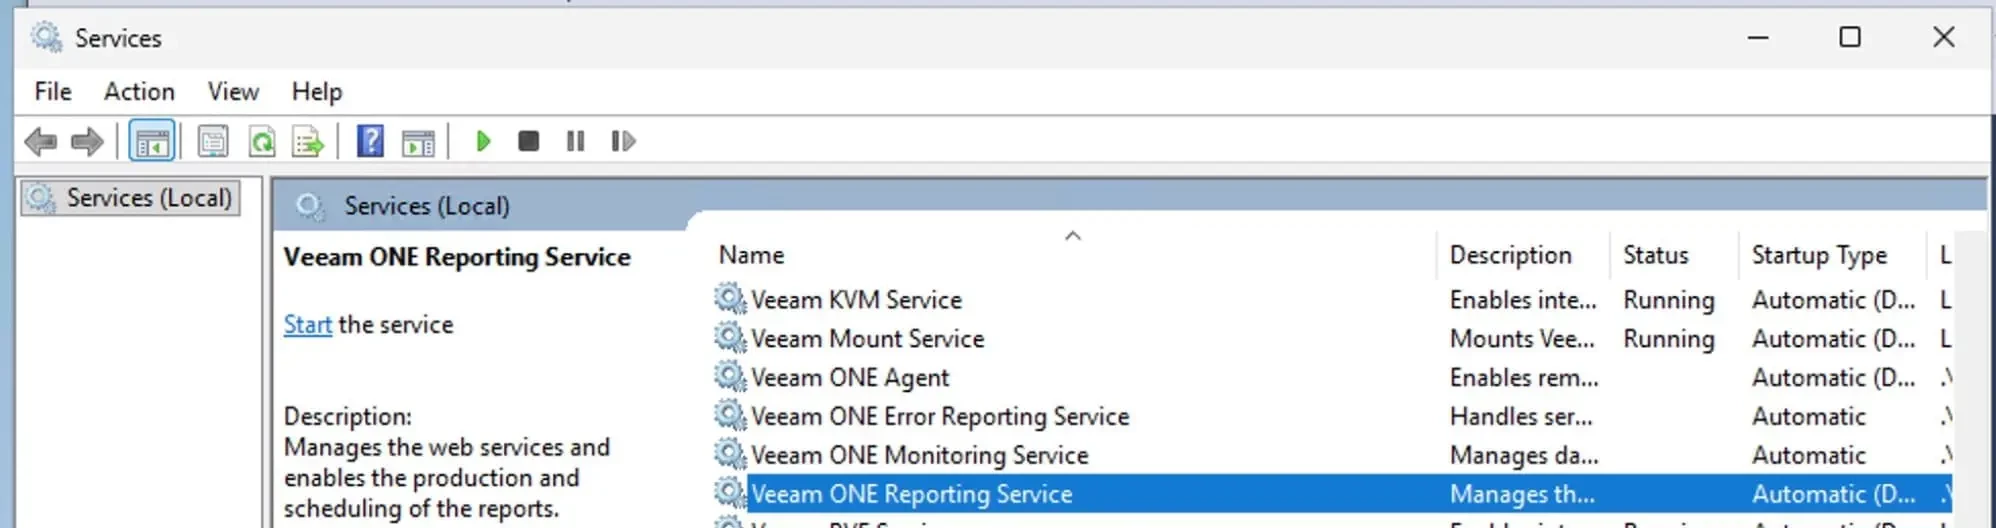
Task: Toggle the Show/Hide Action Pane icon
Action: pyautogui.click(x=418, y=142)
